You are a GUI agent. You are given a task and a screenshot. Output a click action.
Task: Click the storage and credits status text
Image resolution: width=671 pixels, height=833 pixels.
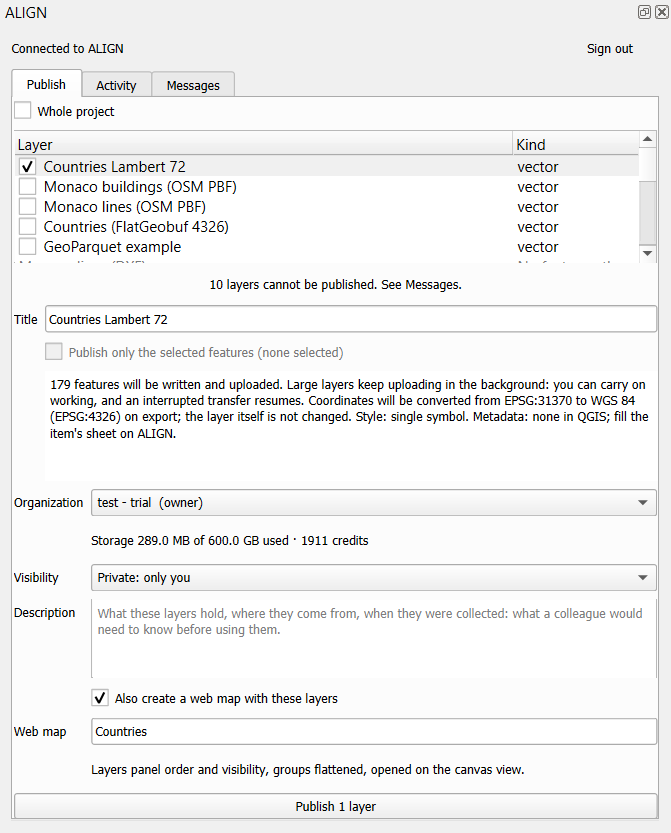tap(230, 541)
